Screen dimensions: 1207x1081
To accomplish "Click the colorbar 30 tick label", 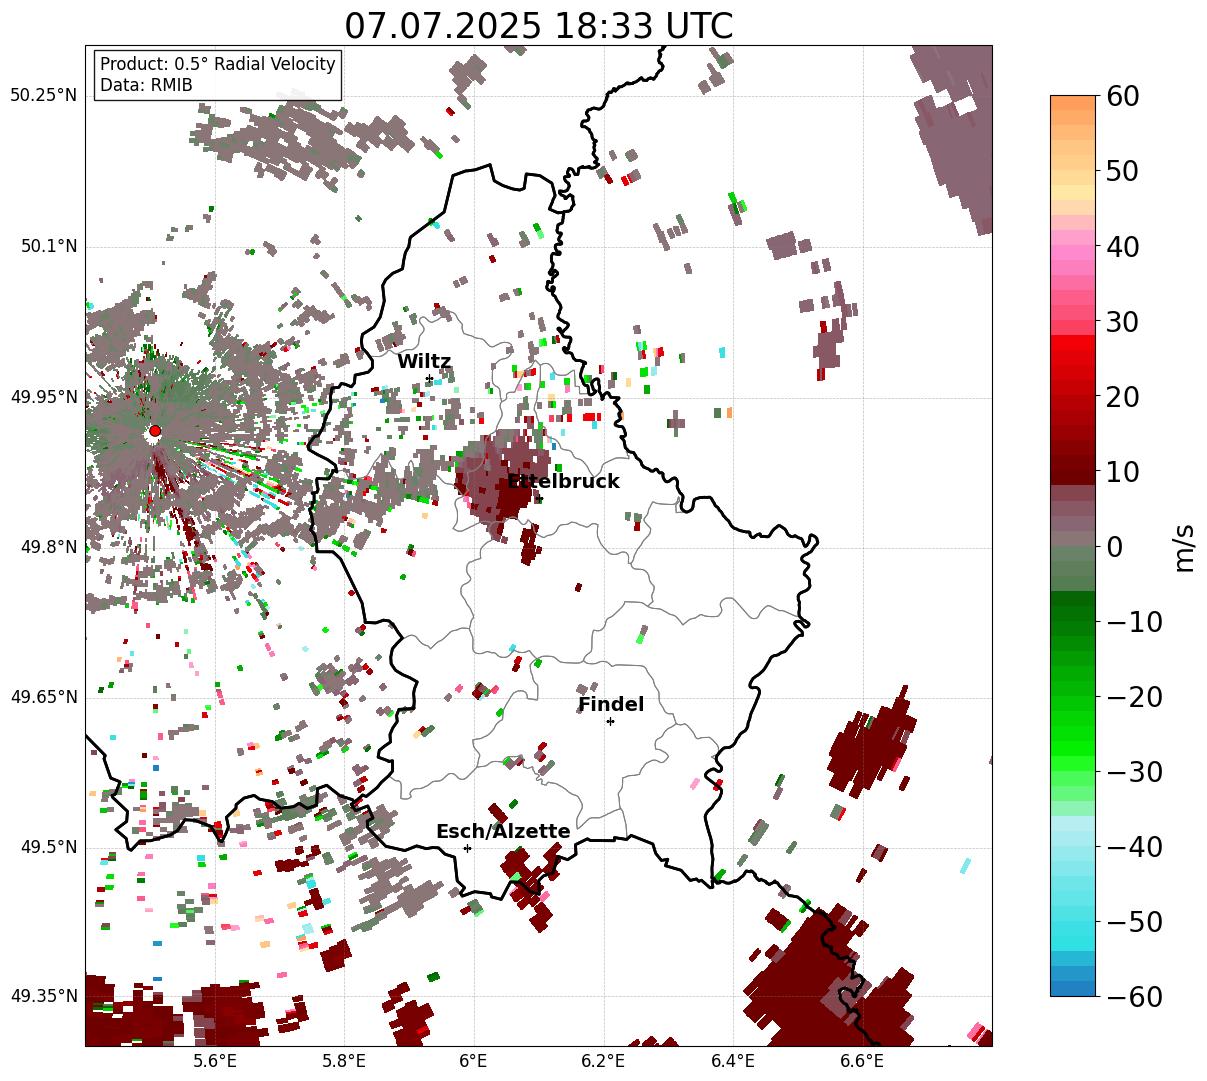I will [1123, 322].
